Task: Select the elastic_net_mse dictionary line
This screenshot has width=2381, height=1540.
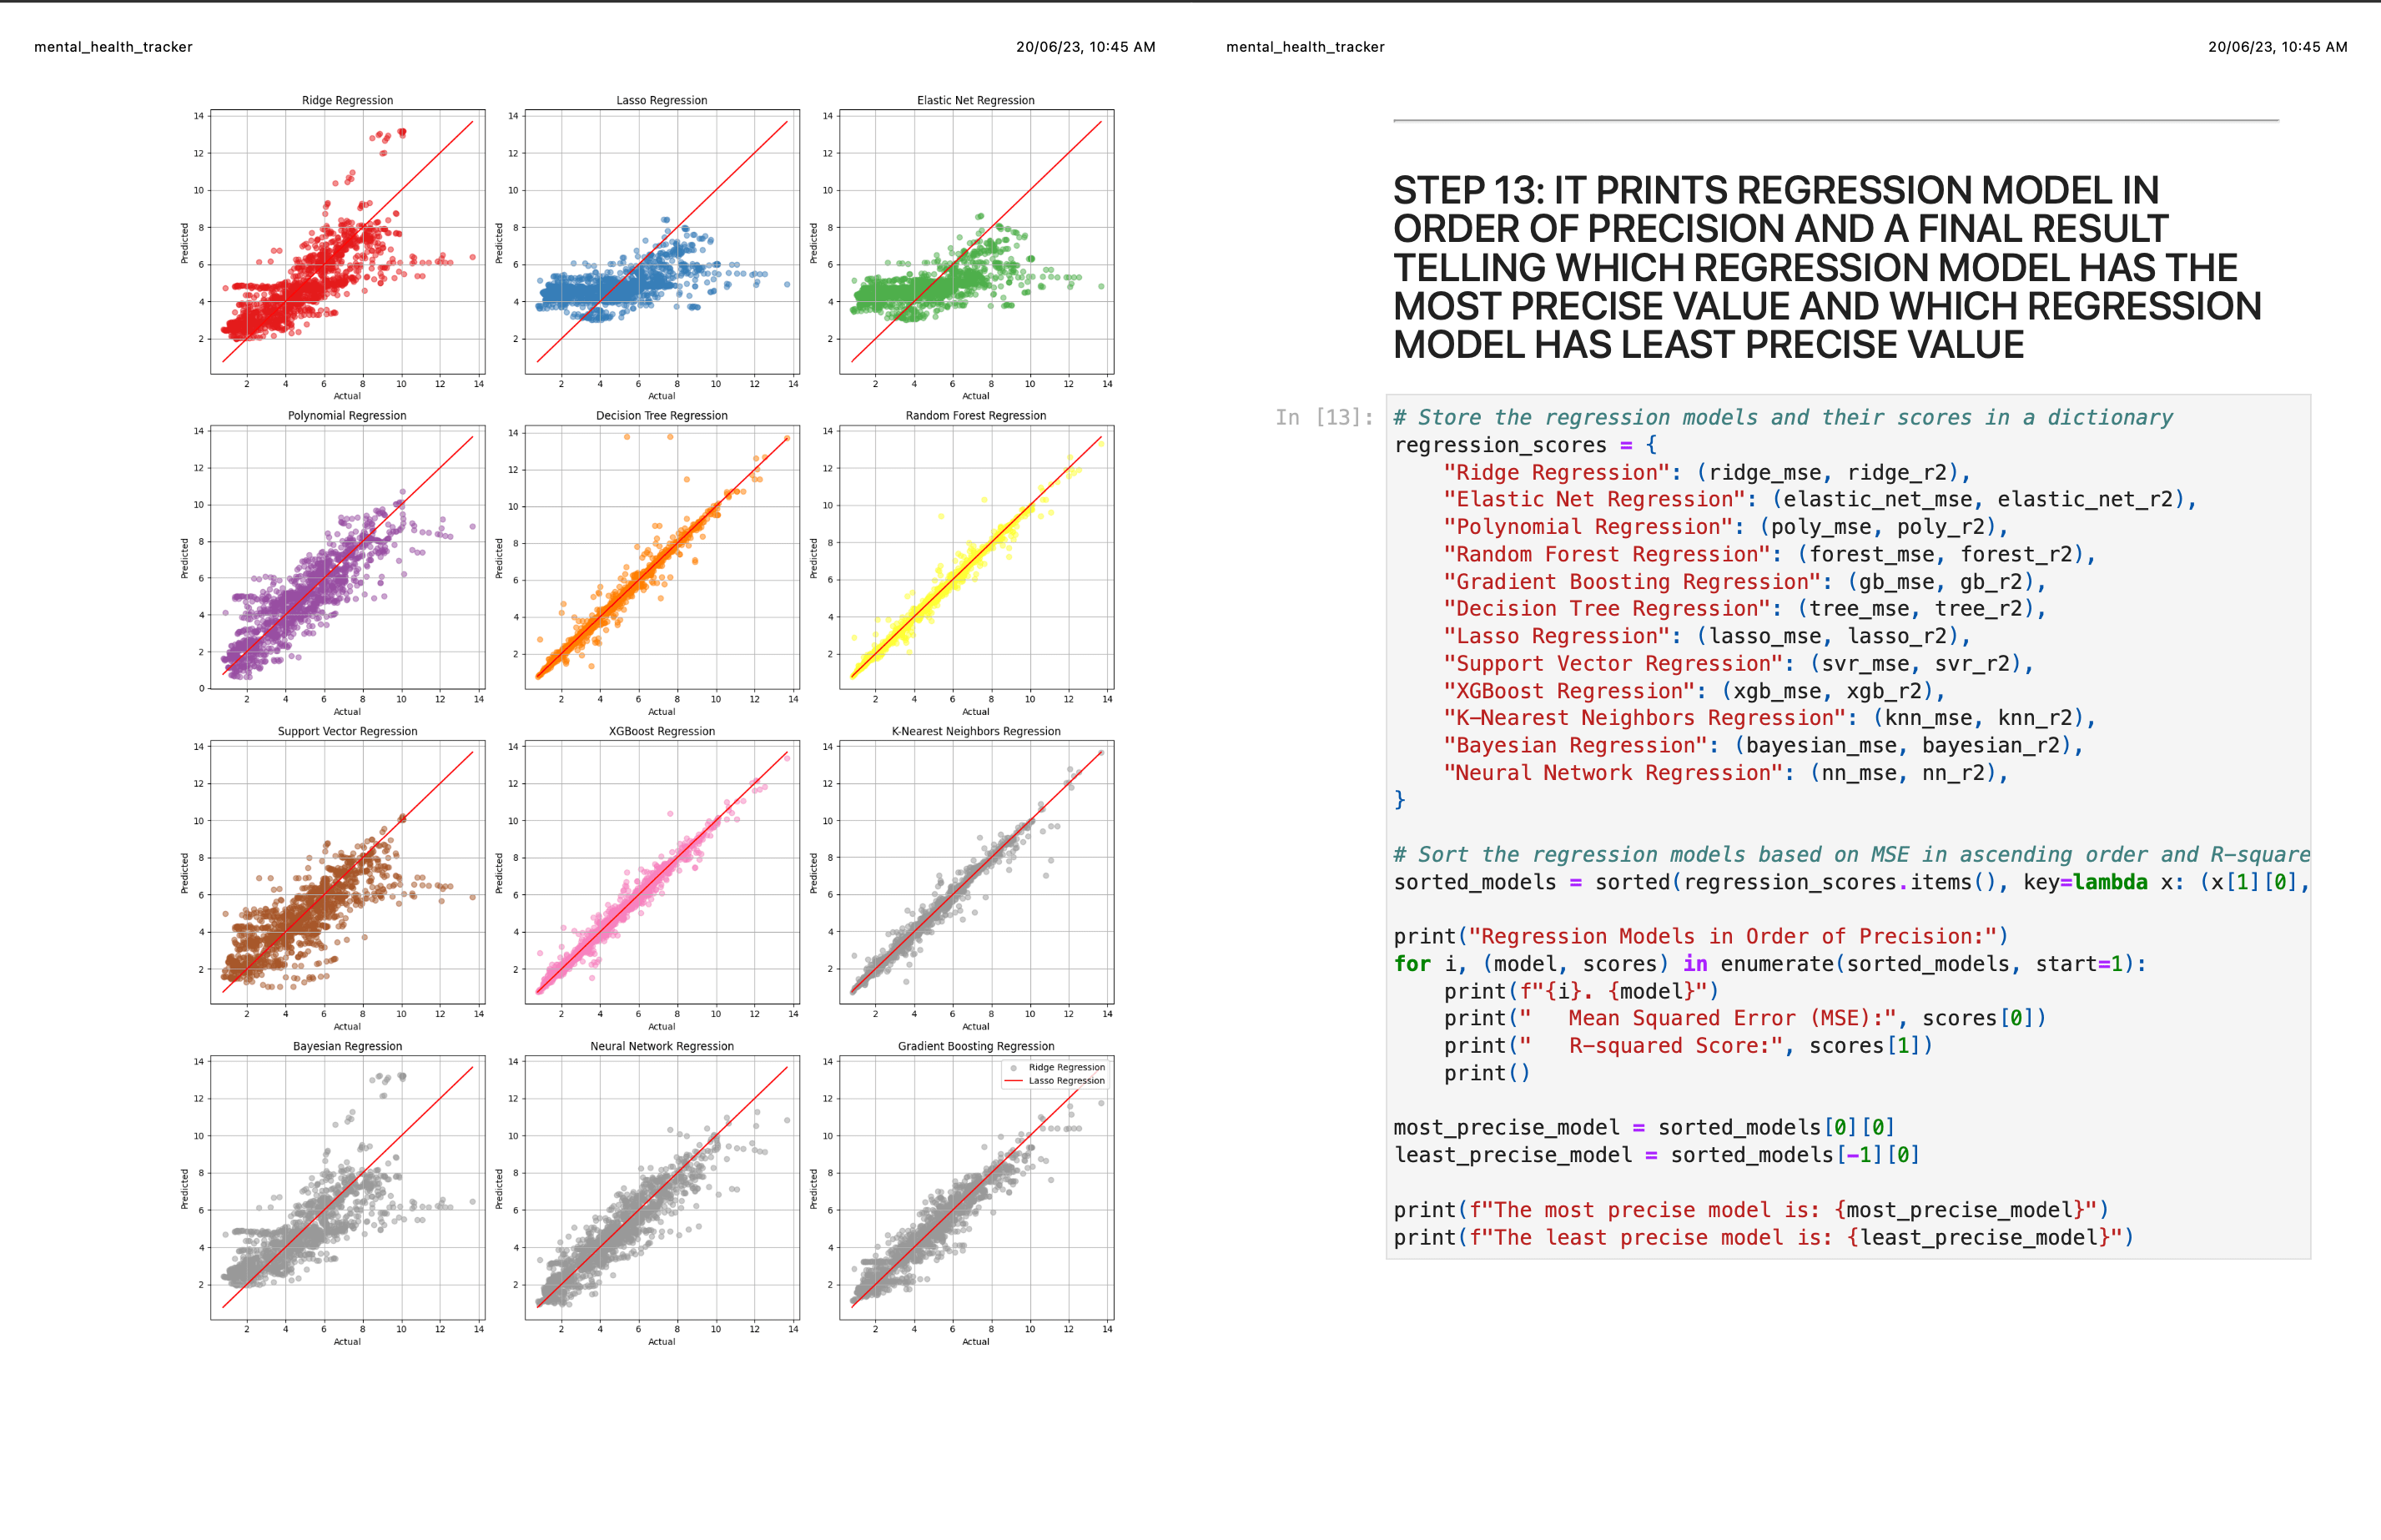Action: coord(1820,499)
